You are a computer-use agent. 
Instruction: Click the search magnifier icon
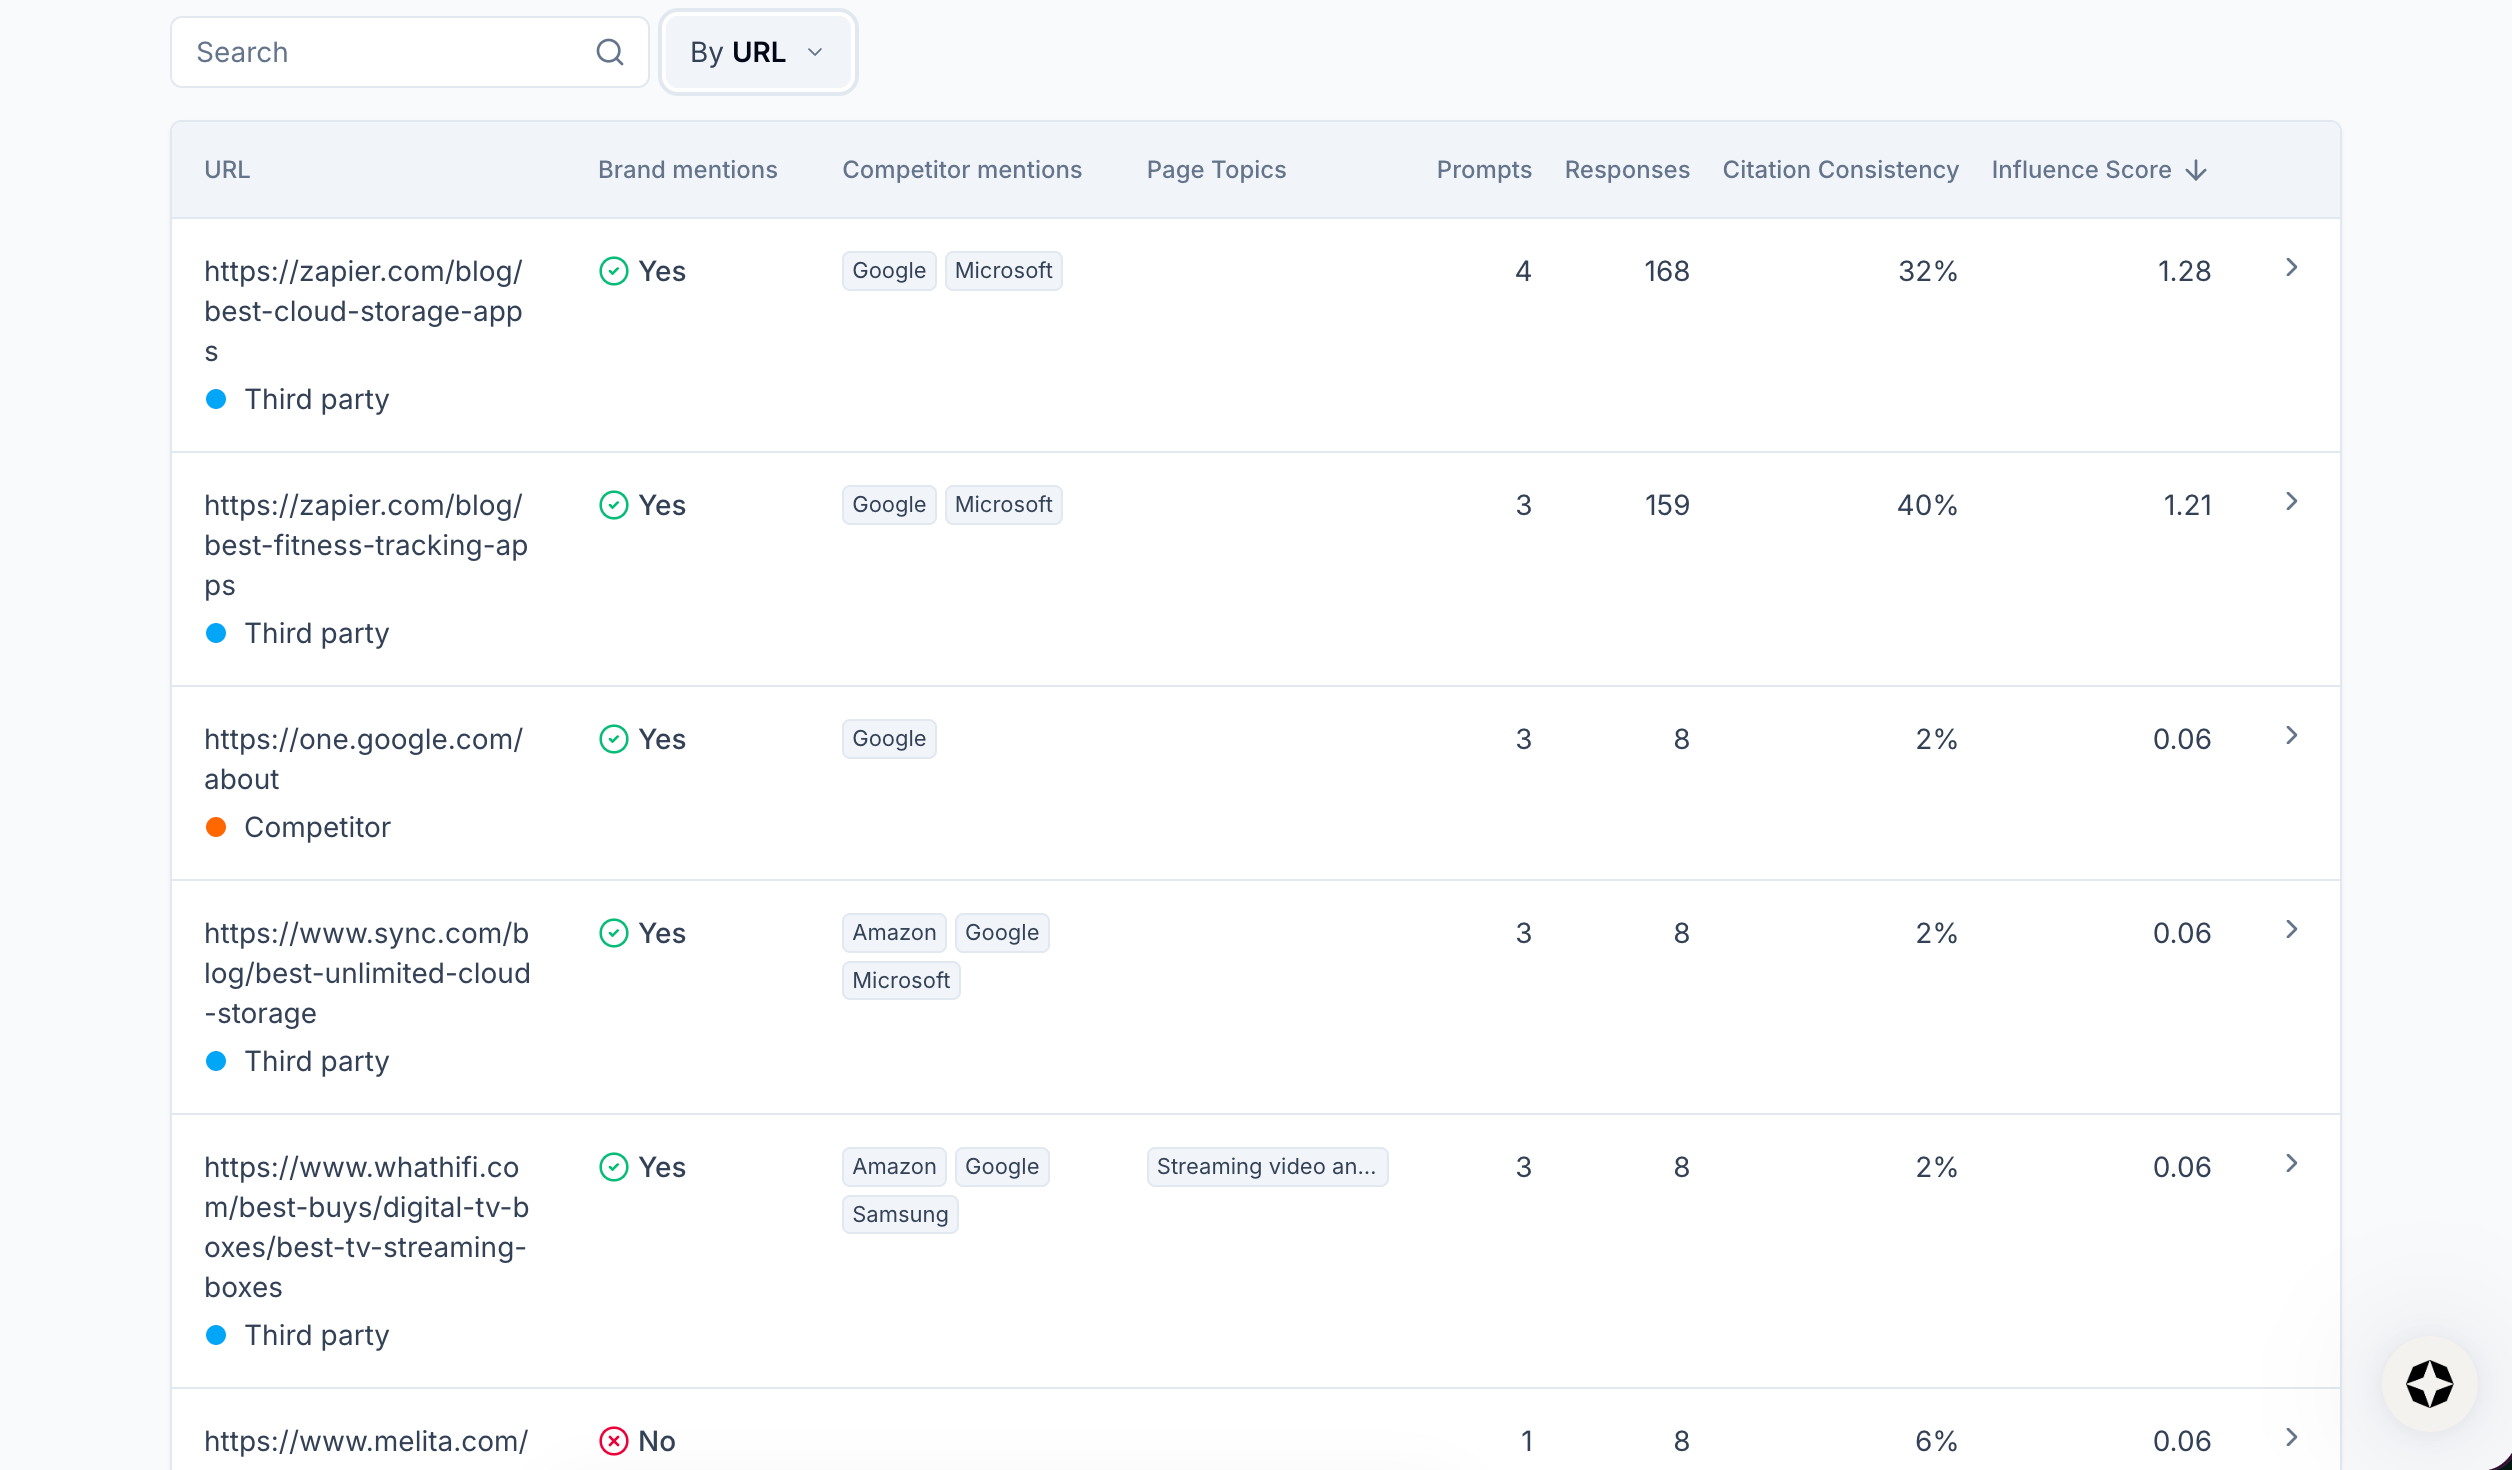point(609,52)
